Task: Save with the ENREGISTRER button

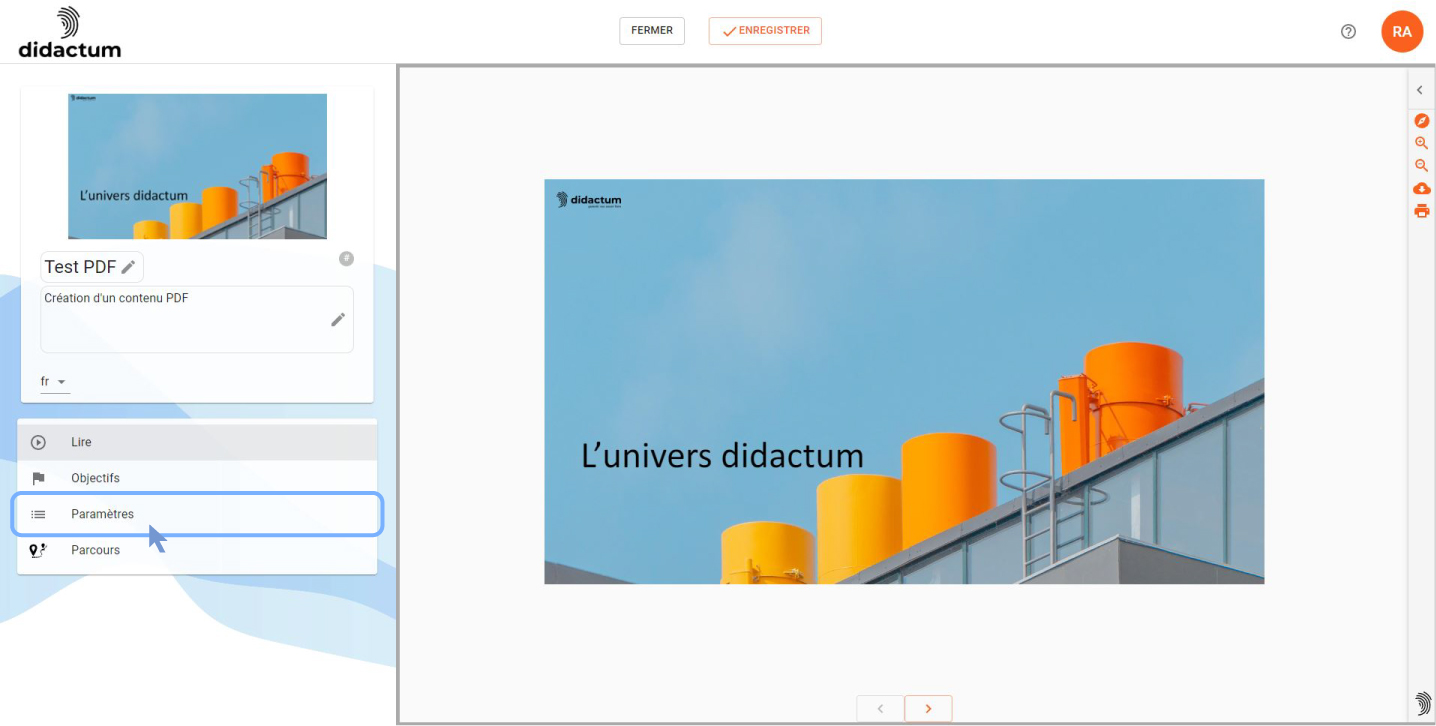Action: [x=765, y=31]
